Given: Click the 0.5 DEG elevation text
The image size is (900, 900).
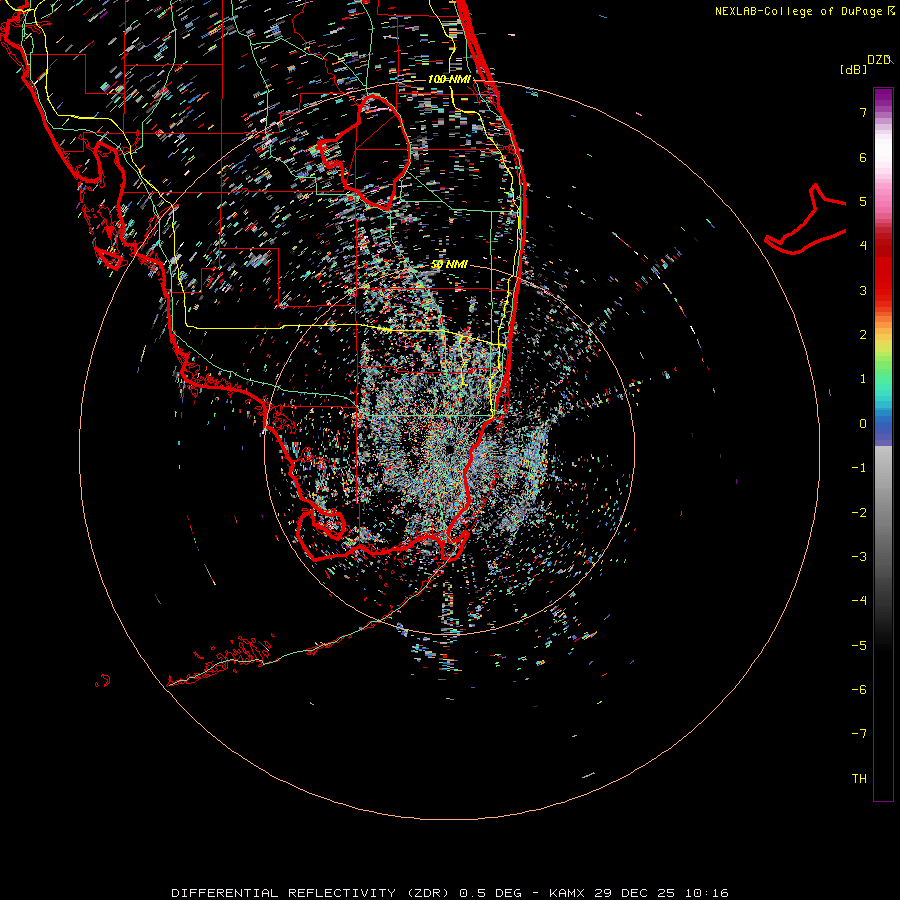Looking at the screenshot, I should 491,893.
